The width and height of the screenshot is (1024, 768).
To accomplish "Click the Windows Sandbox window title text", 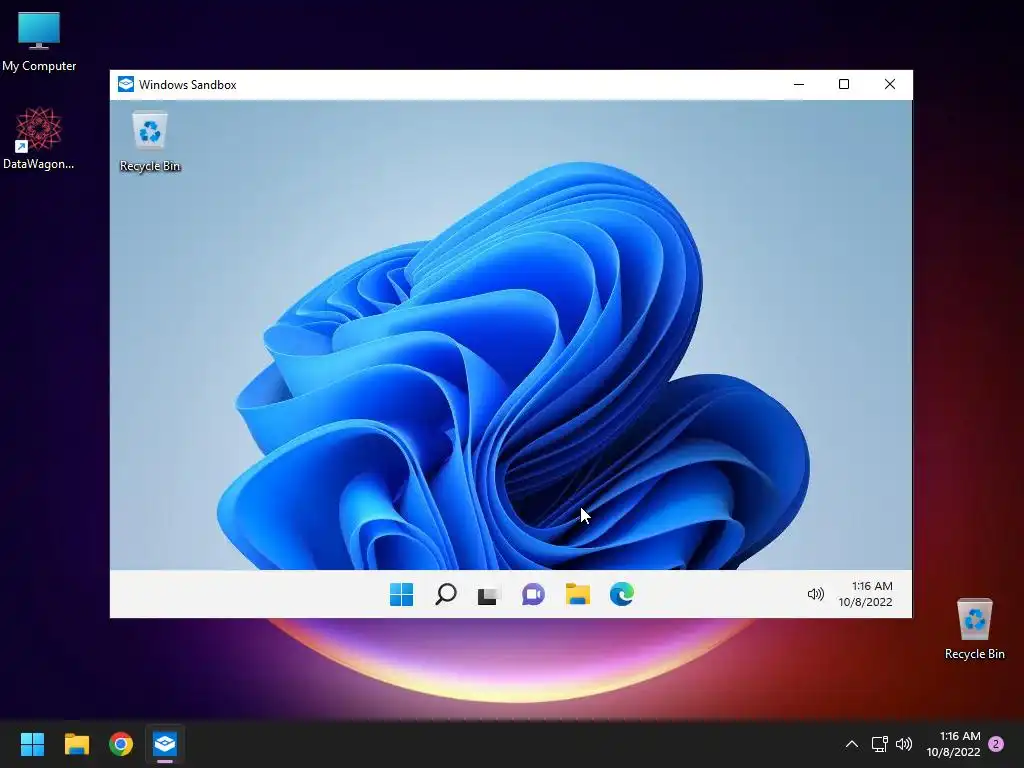I will click(187, 85).
